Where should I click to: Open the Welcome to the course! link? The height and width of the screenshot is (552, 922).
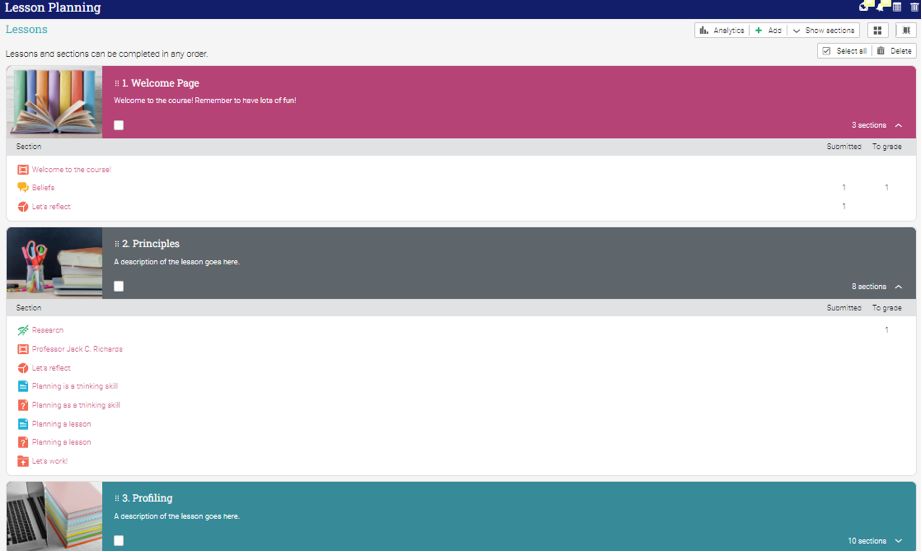pos(71,170)
